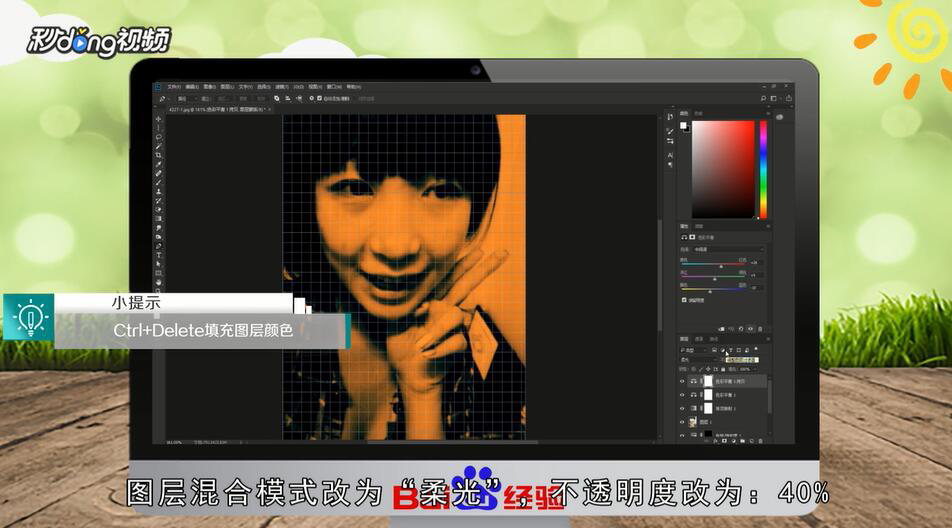This screenshot has height=528, width=952.
Task: Click the rainbow hue slider strip
Action: click(x=763, y=169)
